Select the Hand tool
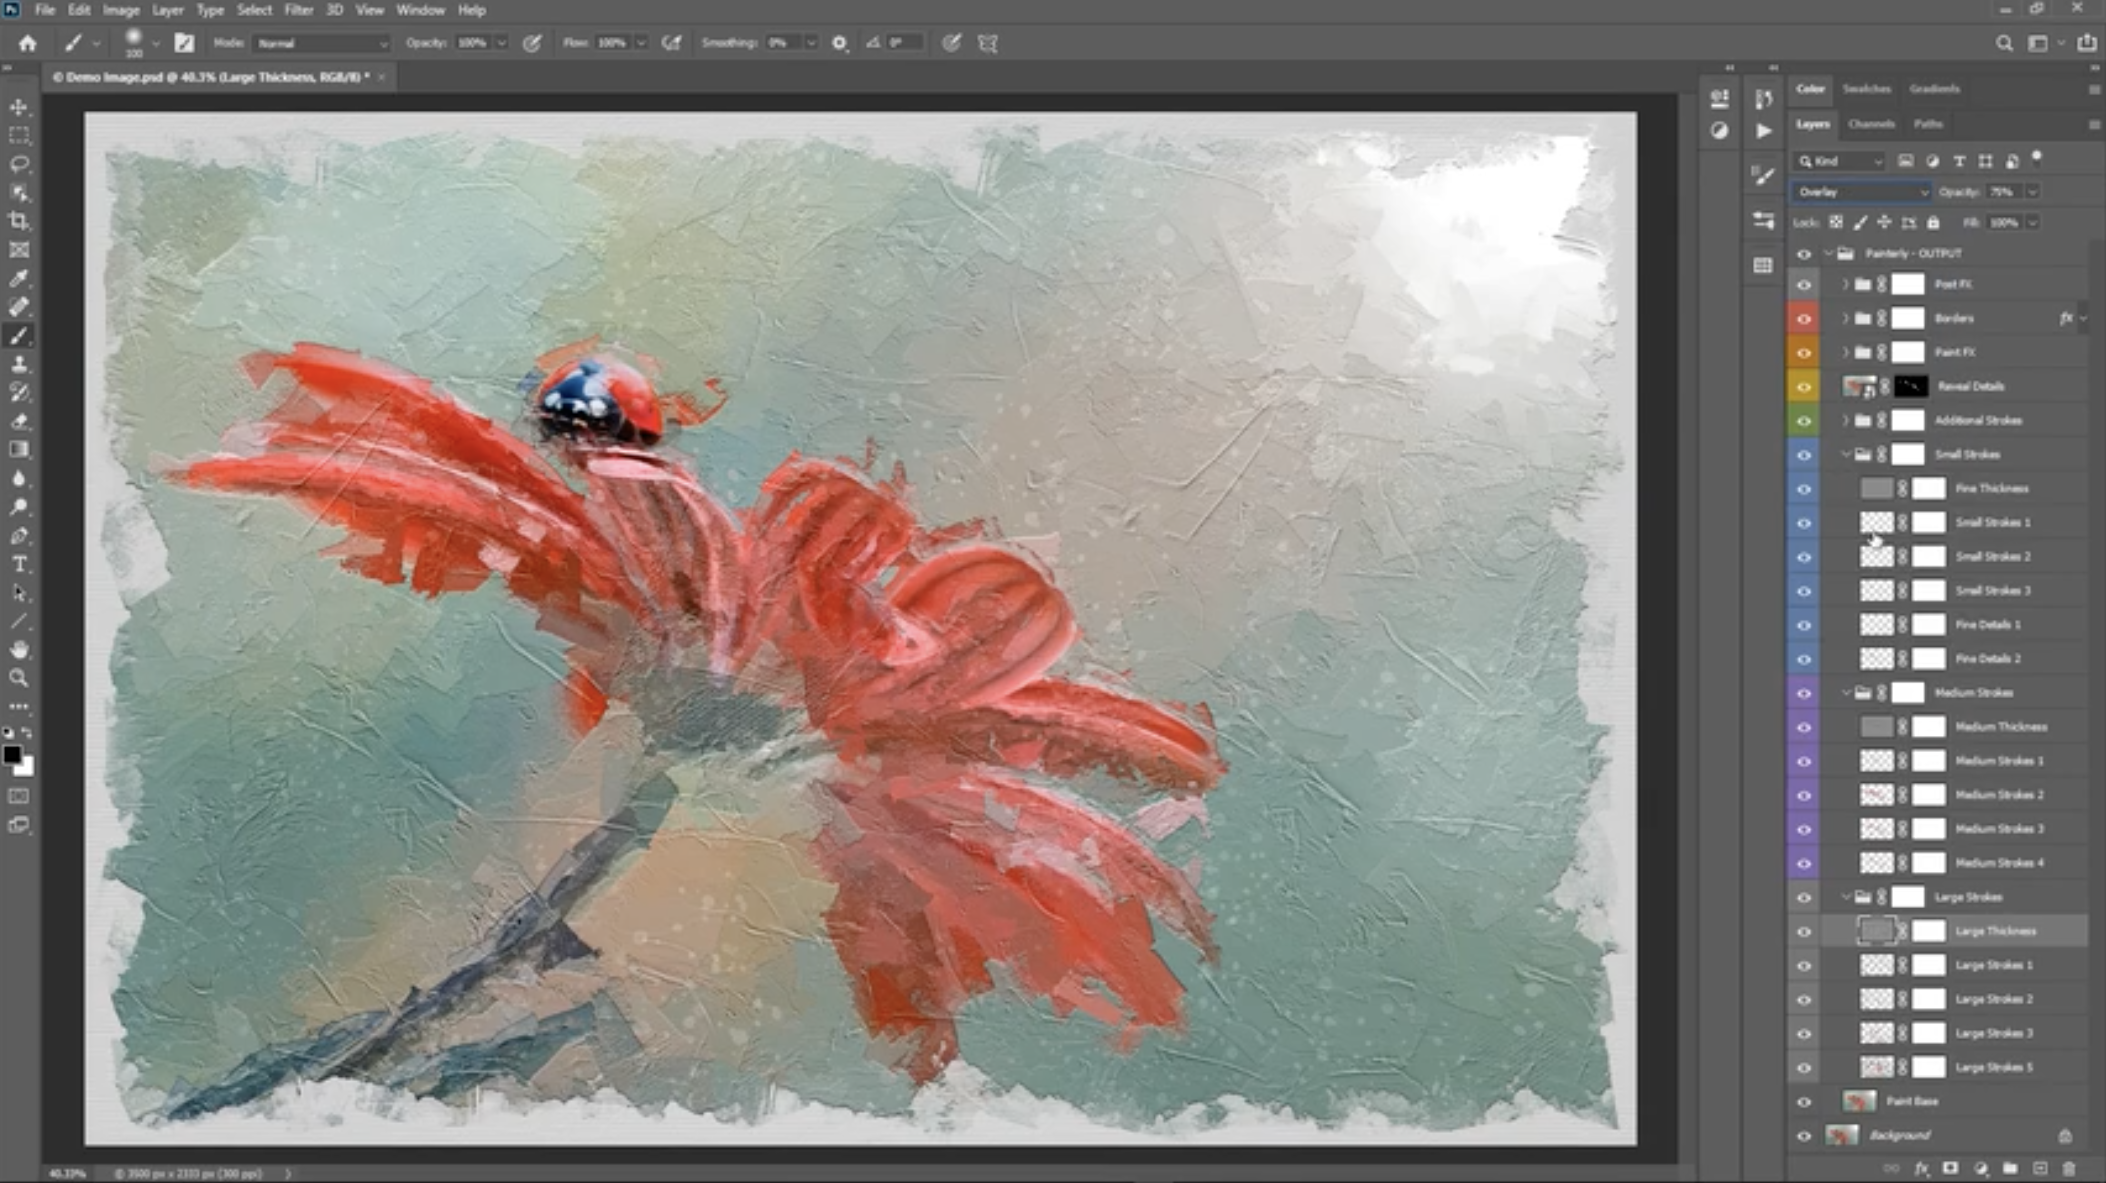This screenshot has width=2106, height=1183. tap(19, 650)
